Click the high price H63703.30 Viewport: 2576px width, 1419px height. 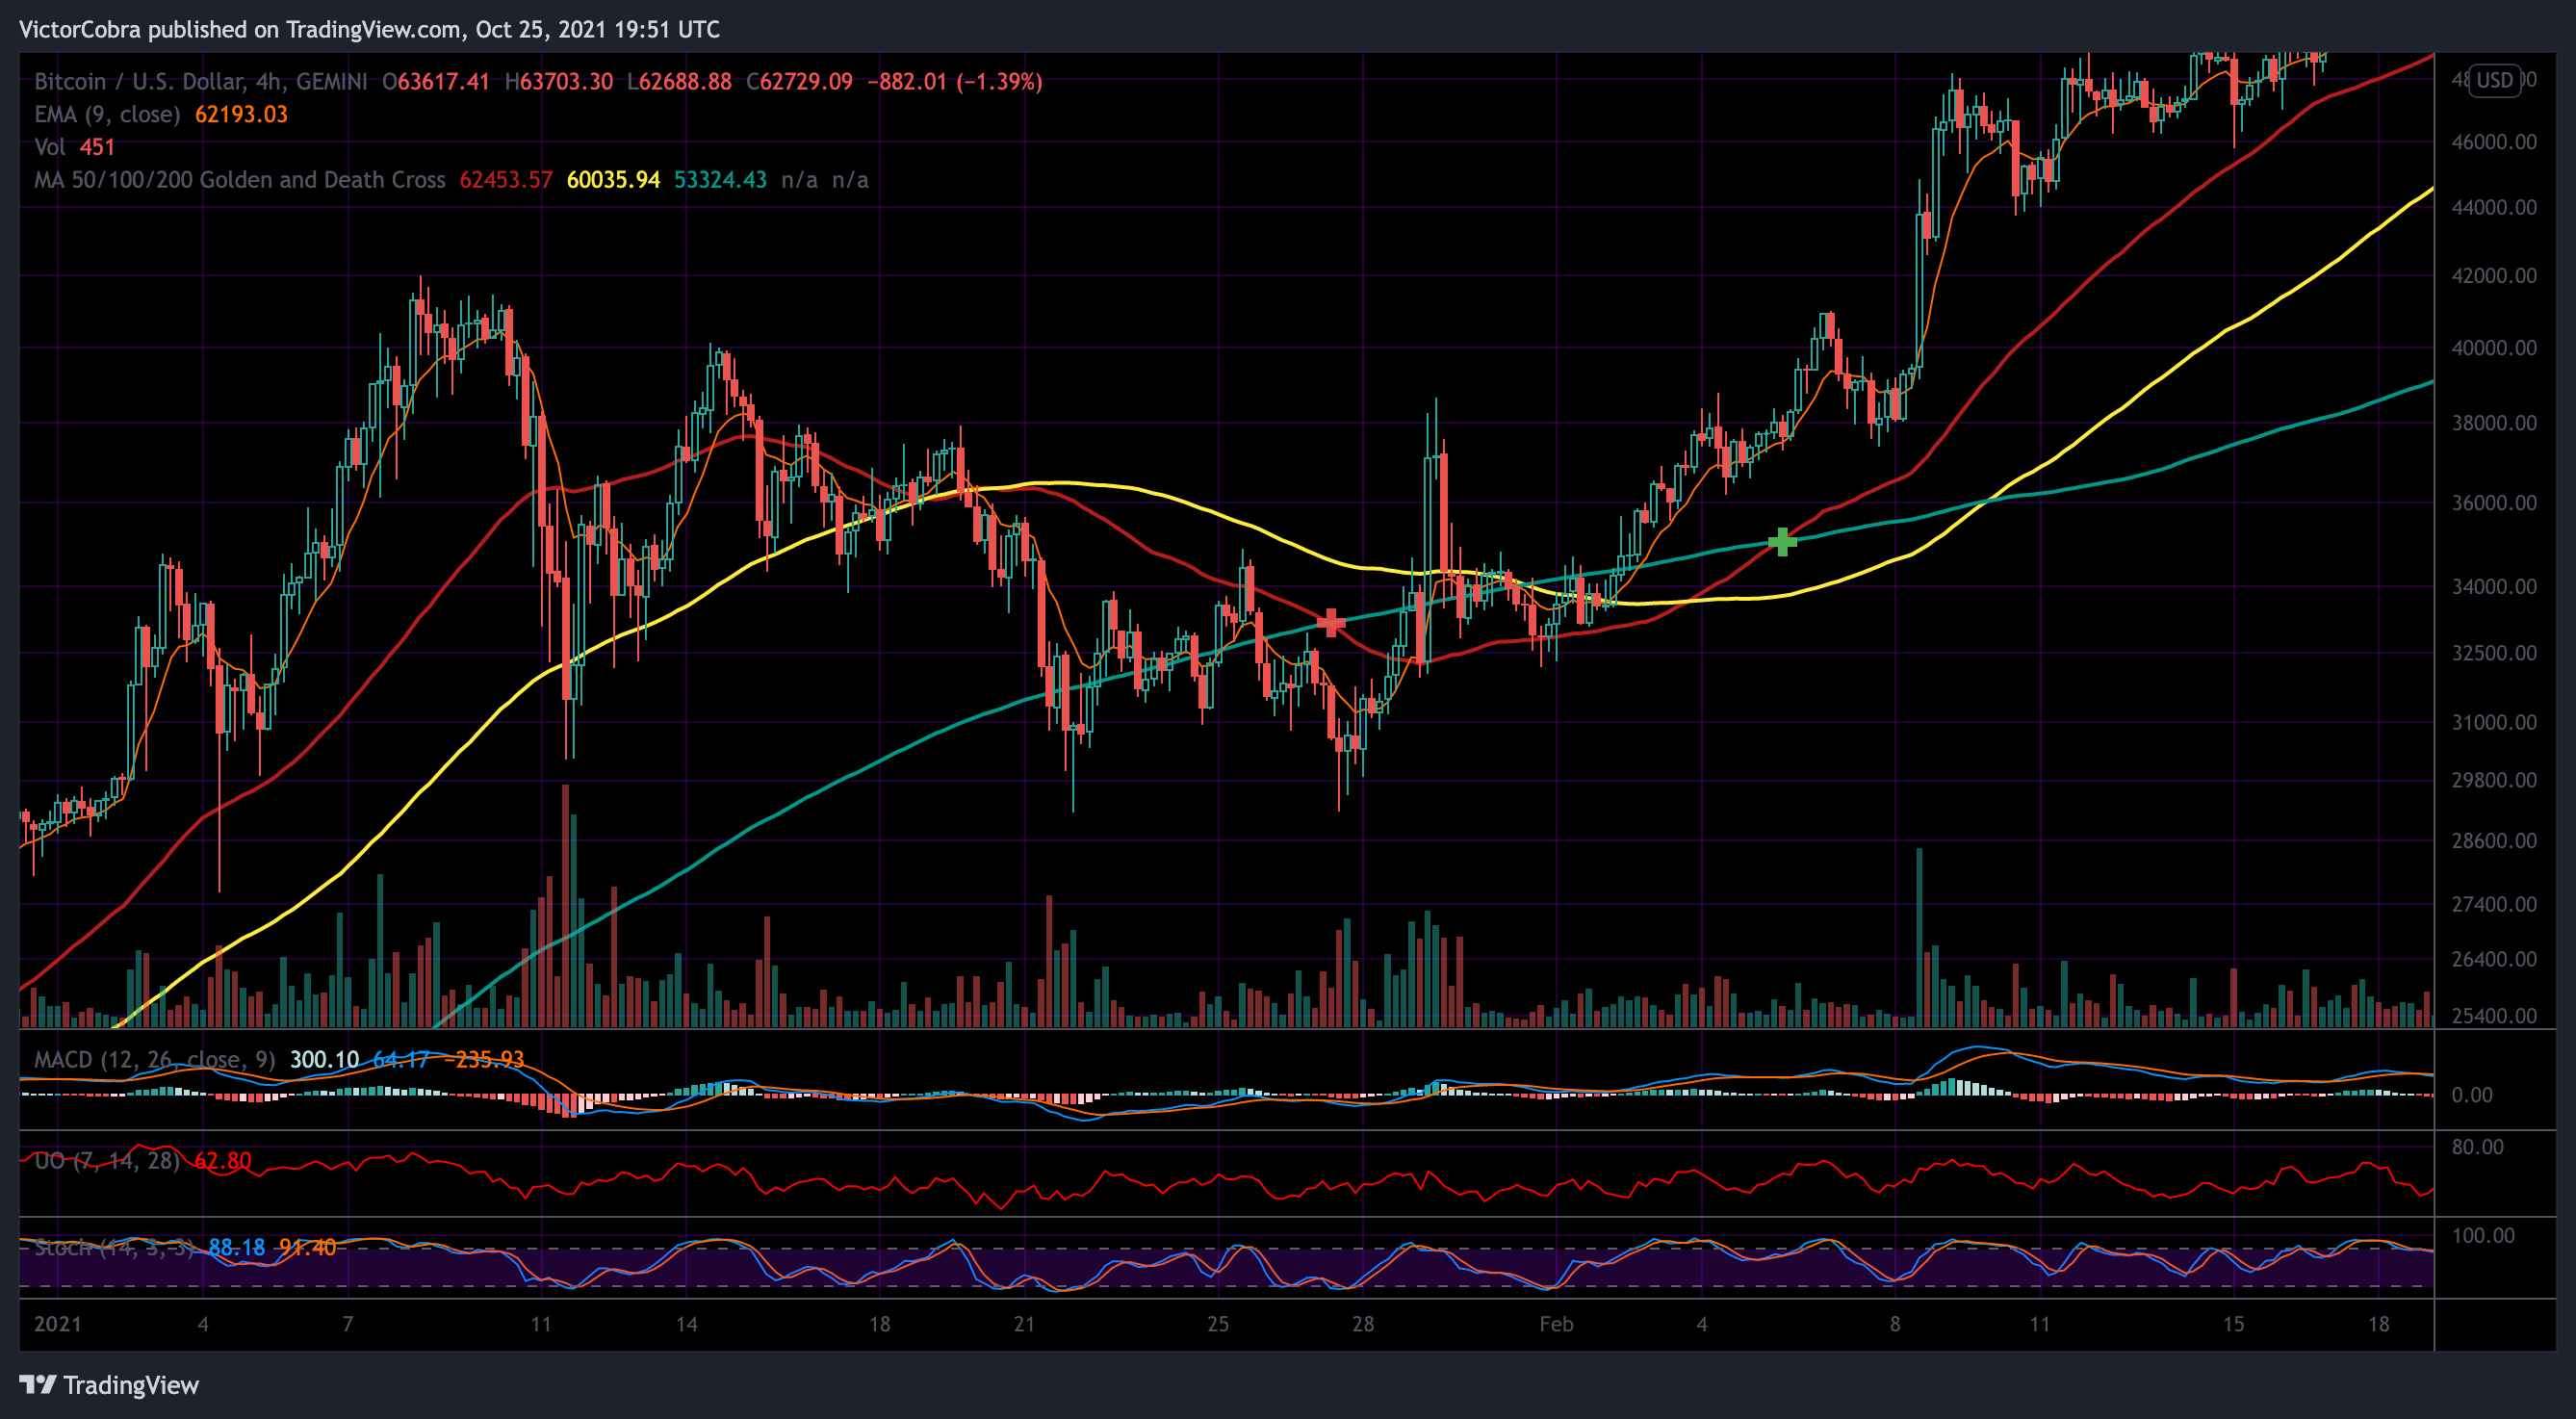(x=558, y=81)
